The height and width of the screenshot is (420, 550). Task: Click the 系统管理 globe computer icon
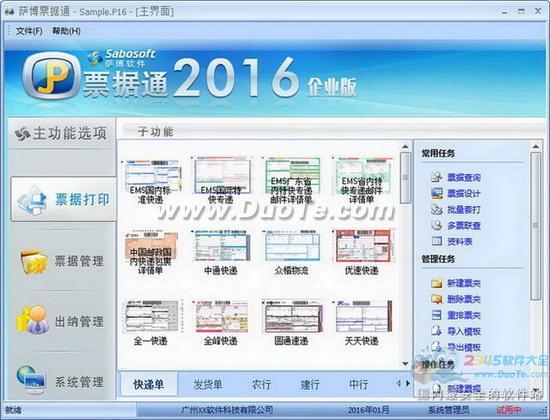[31, 380]
